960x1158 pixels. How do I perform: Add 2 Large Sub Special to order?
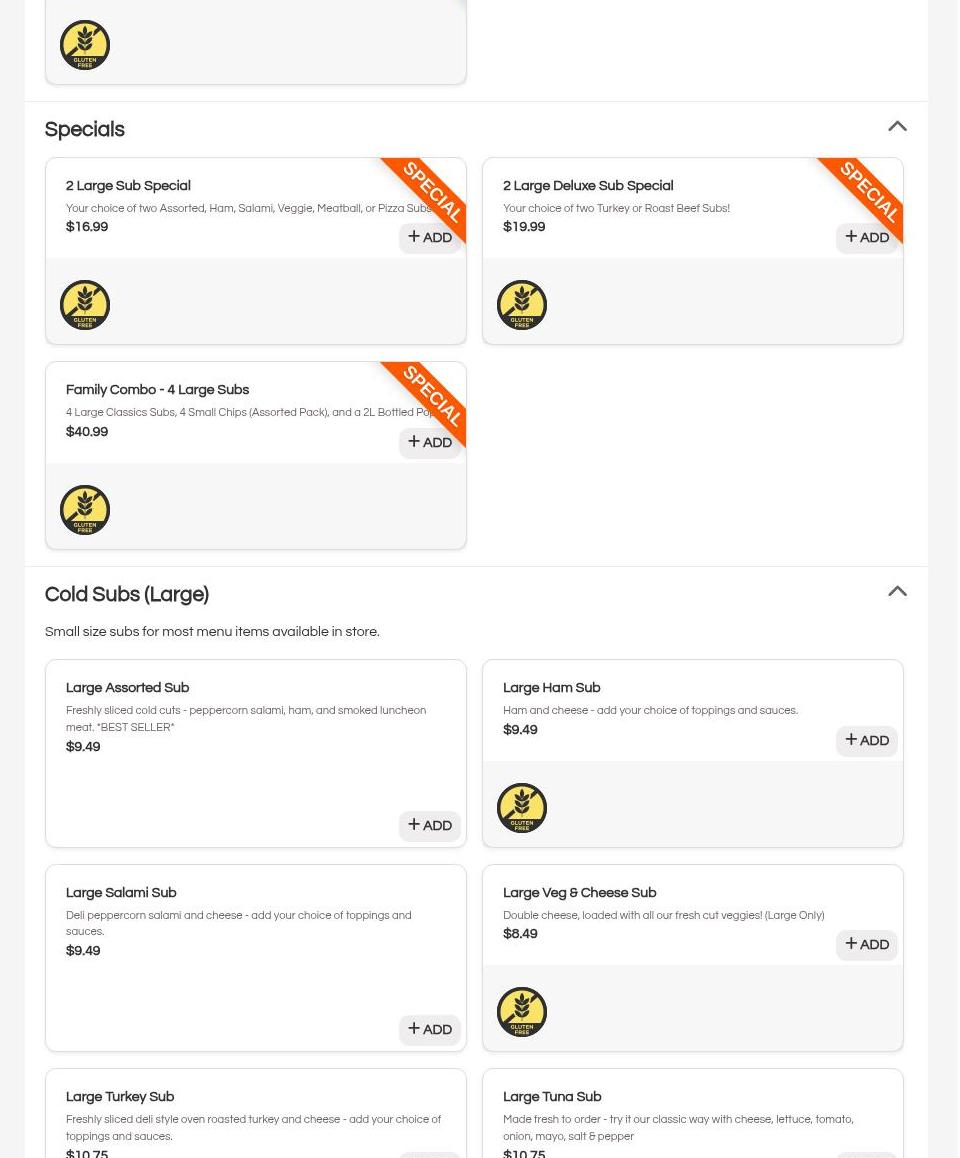[430, 238]
